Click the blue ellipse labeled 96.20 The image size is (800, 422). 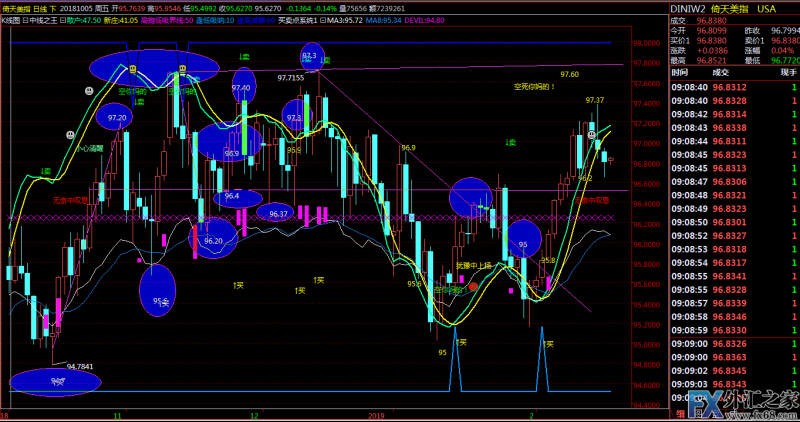[214, 241]
